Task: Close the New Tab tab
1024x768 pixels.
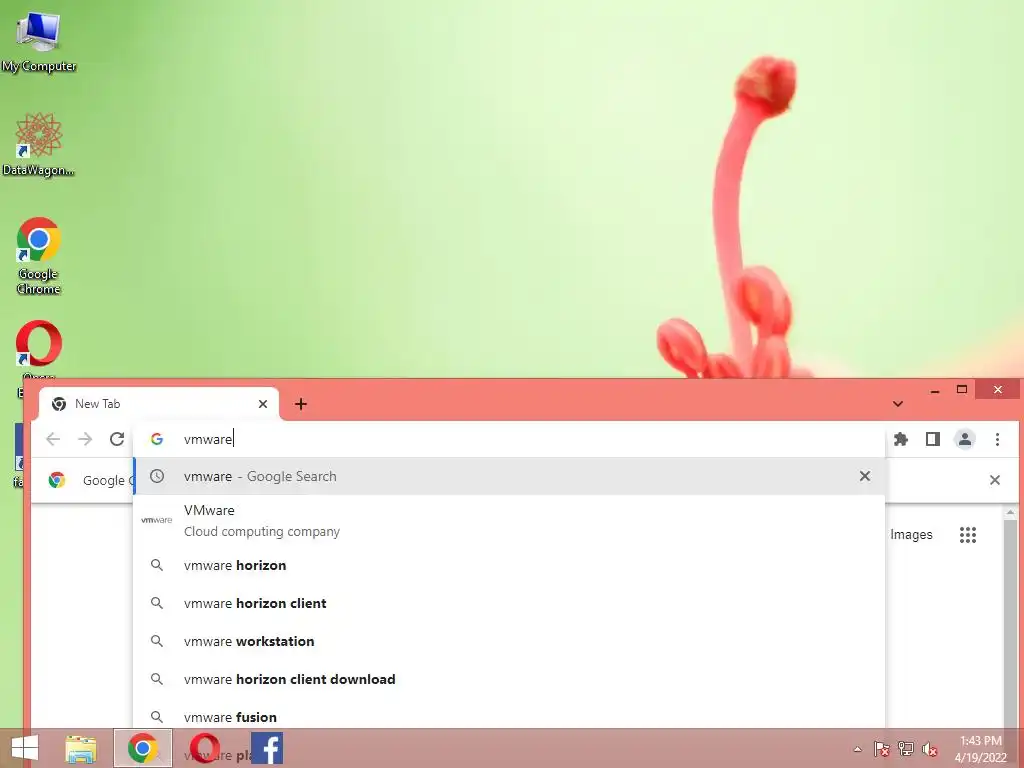Action: pyautogui.click(x=263, y=404)
